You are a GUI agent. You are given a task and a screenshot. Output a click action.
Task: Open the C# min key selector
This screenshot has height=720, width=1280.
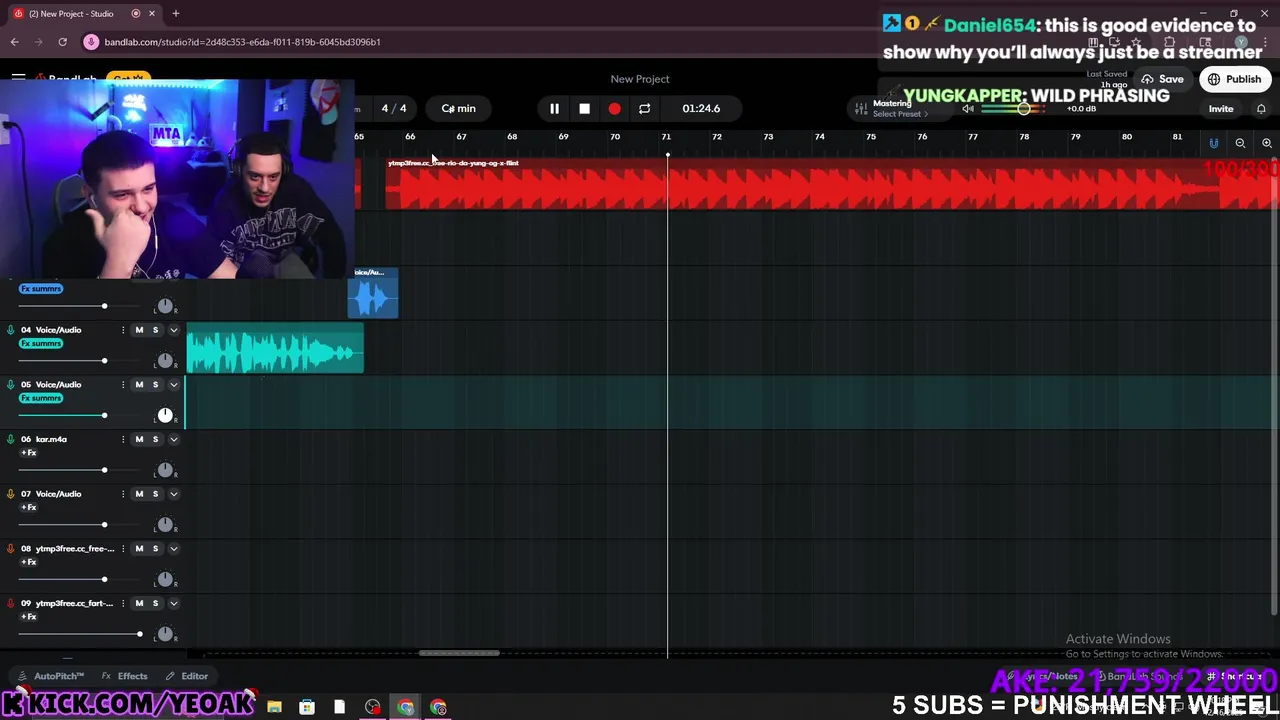pos(458,108)
